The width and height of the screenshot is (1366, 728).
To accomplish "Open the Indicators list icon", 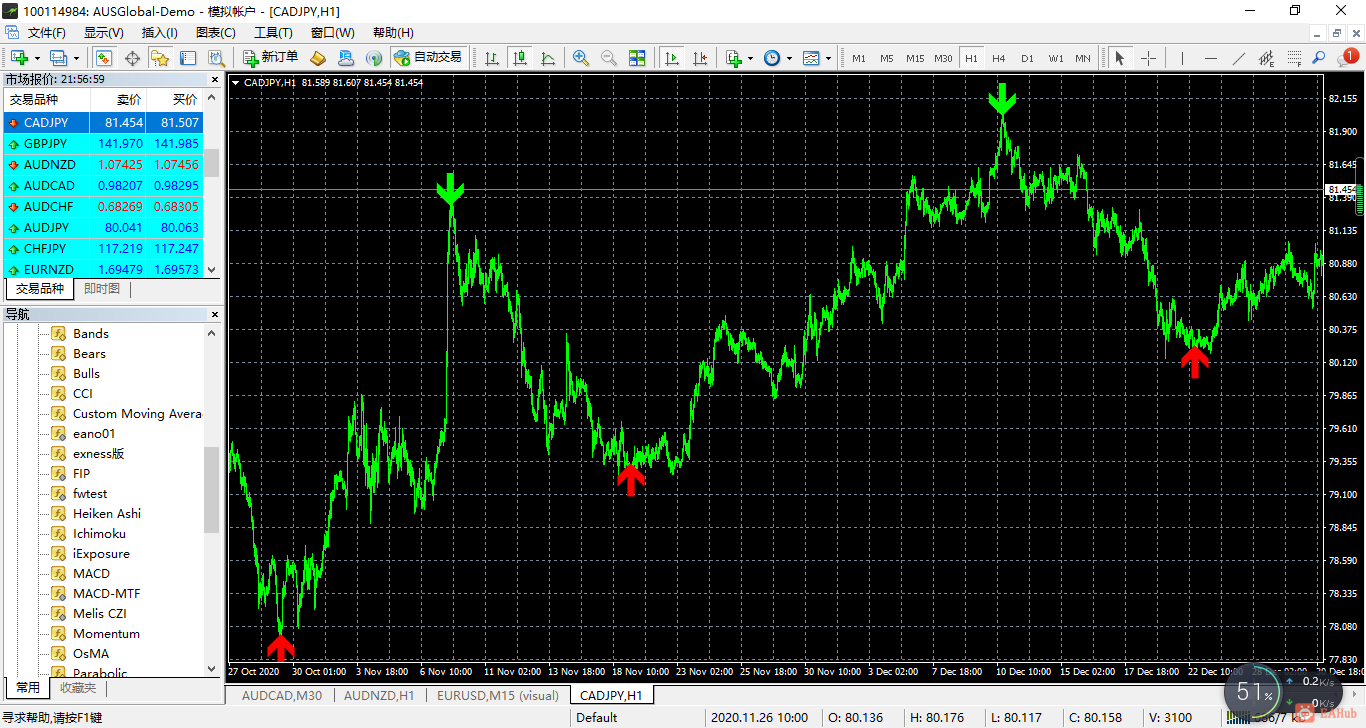I will point(733,58).
